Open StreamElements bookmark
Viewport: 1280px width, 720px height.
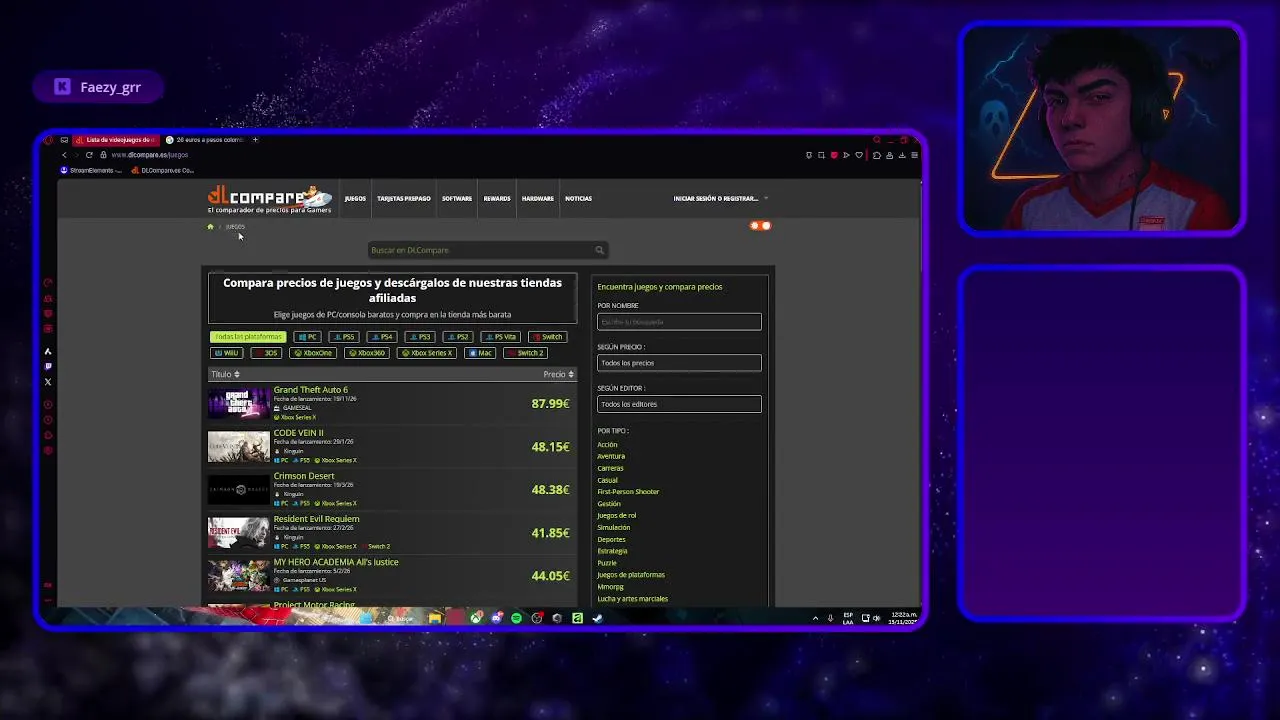coord(91,170)
